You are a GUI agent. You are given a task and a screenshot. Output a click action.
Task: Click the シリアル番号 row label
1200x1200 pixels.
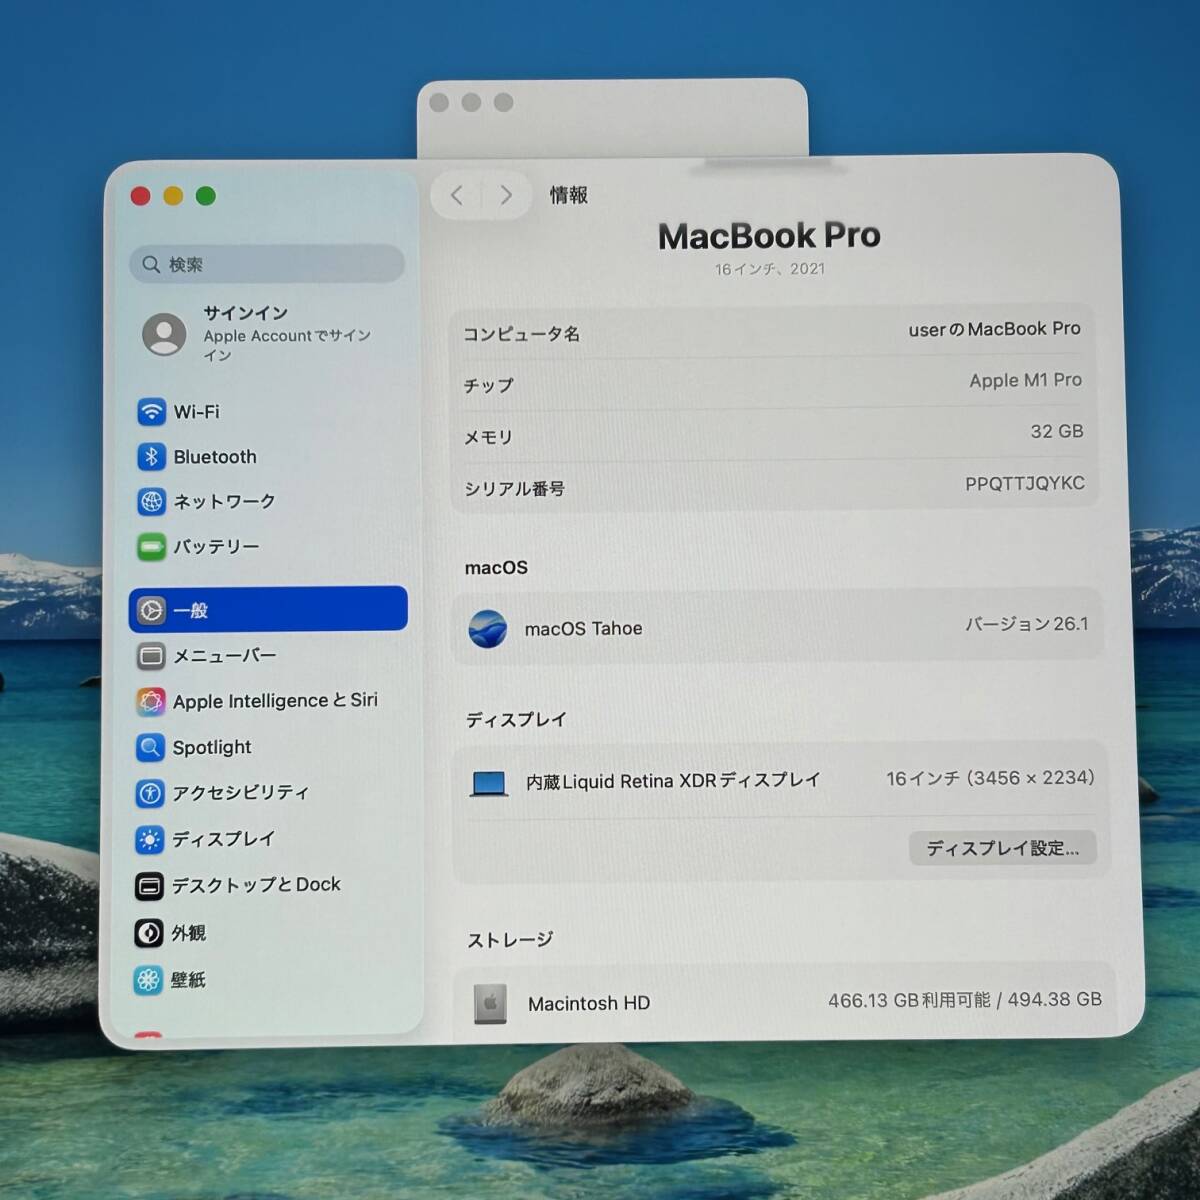[x=514, y=489]
